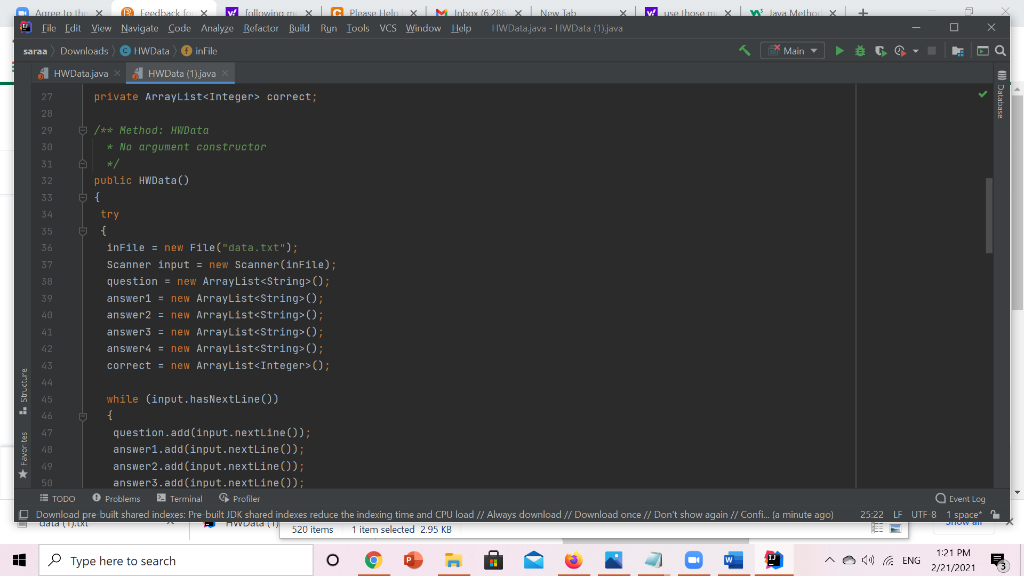The width and height of the screenshot is (1024, 576).
Task: Click the profiler run clock icon
Action: pyautogui.click(x=900, y=50)
